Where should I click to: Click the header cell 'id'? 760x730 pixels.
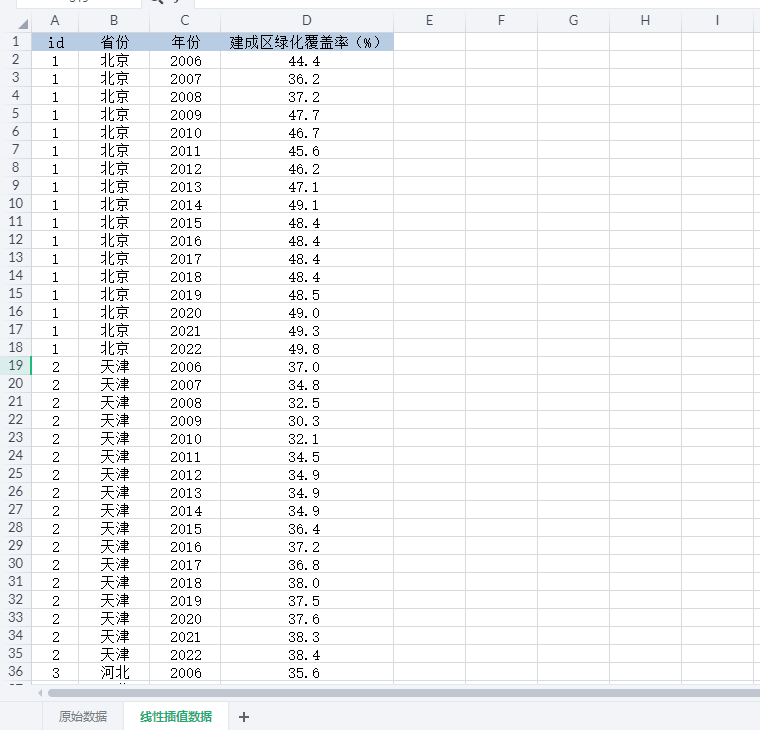55,42
